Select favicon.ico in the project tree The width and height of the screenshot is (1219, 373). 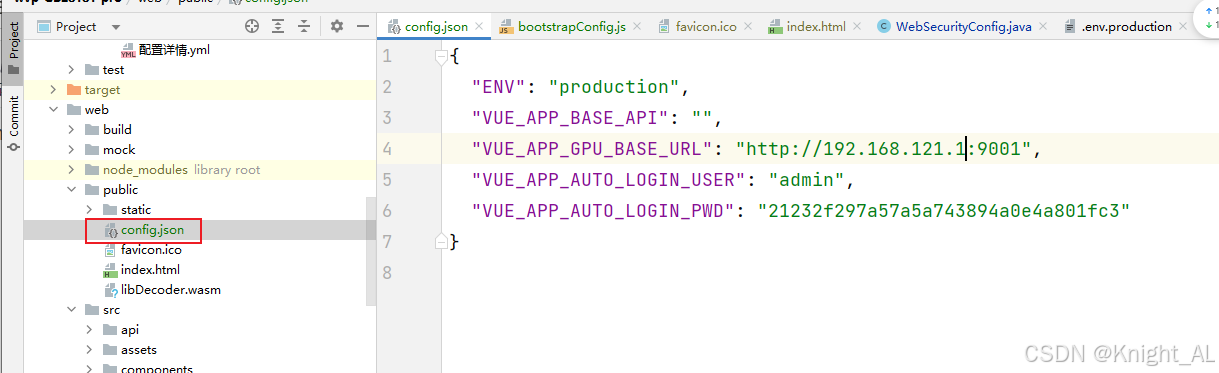(142, 249)
